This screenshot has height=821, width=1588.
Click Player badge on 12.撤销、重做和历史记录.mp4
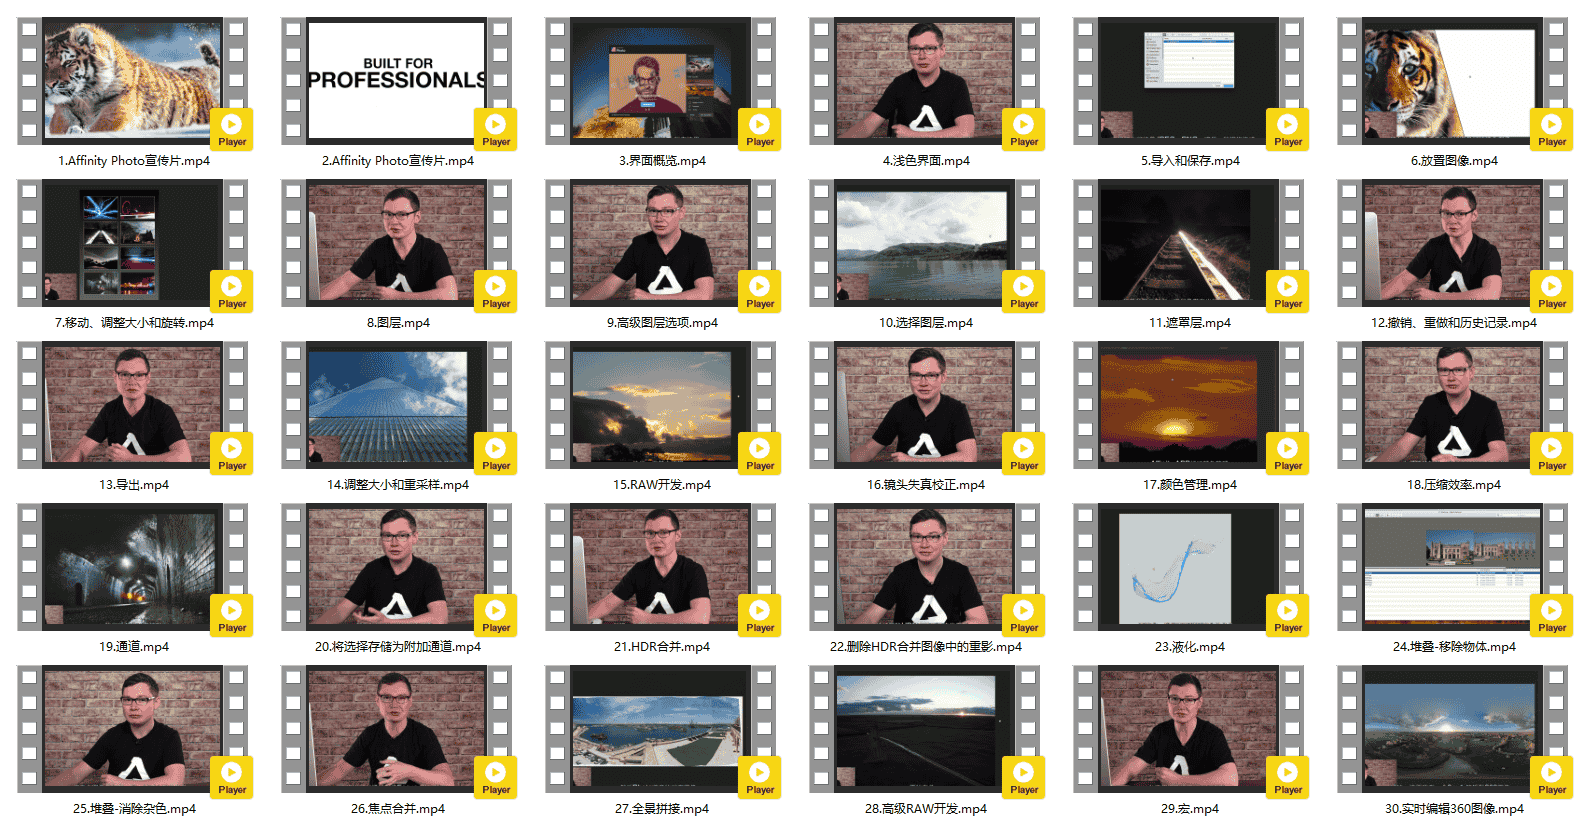coord(1552,291)
